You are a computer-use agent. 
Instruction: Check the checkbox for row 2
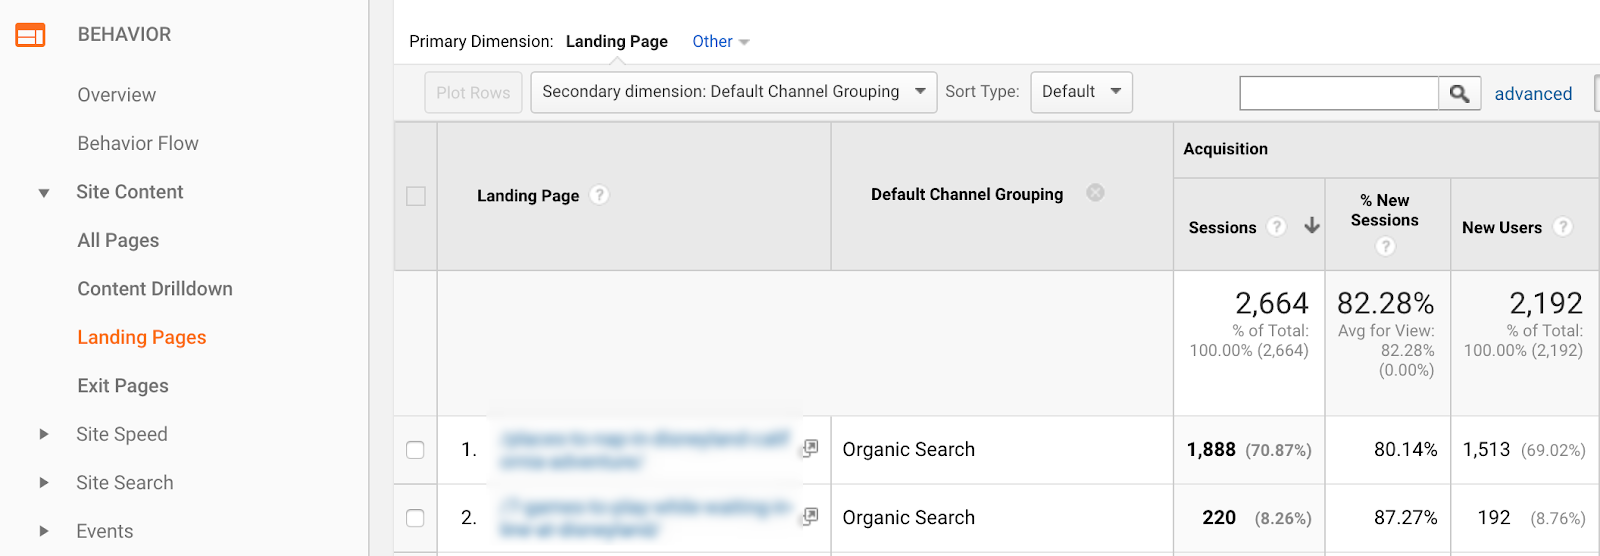pos(416,518)
